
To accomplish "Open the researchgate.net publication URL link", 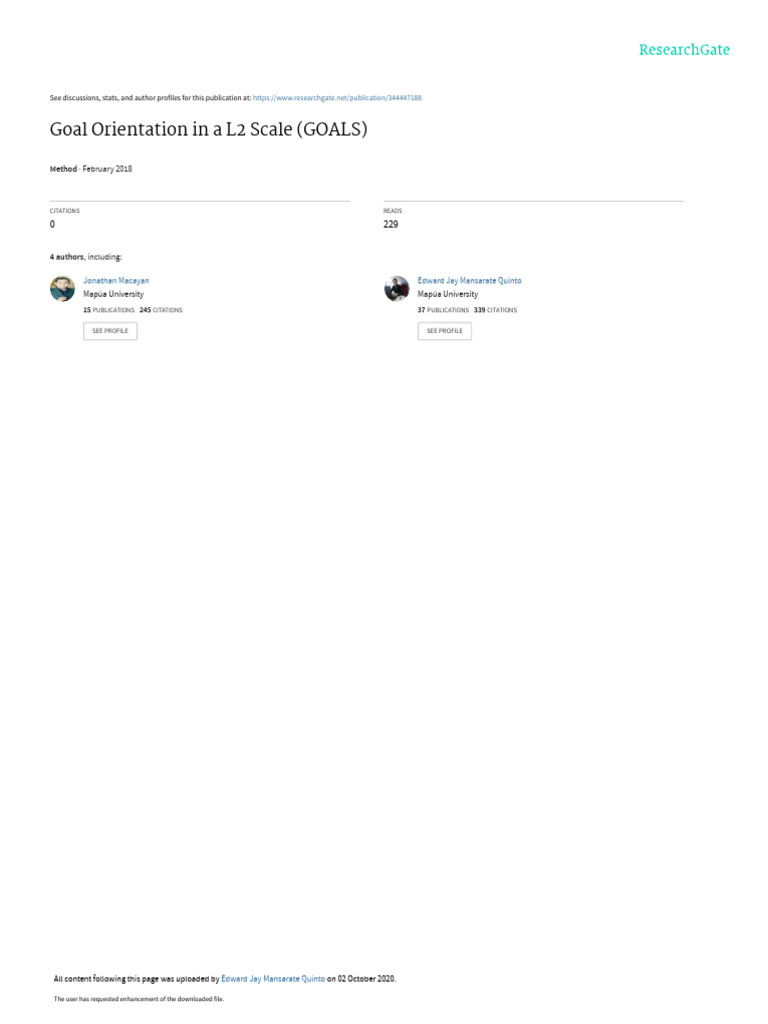I will (337, 98).
